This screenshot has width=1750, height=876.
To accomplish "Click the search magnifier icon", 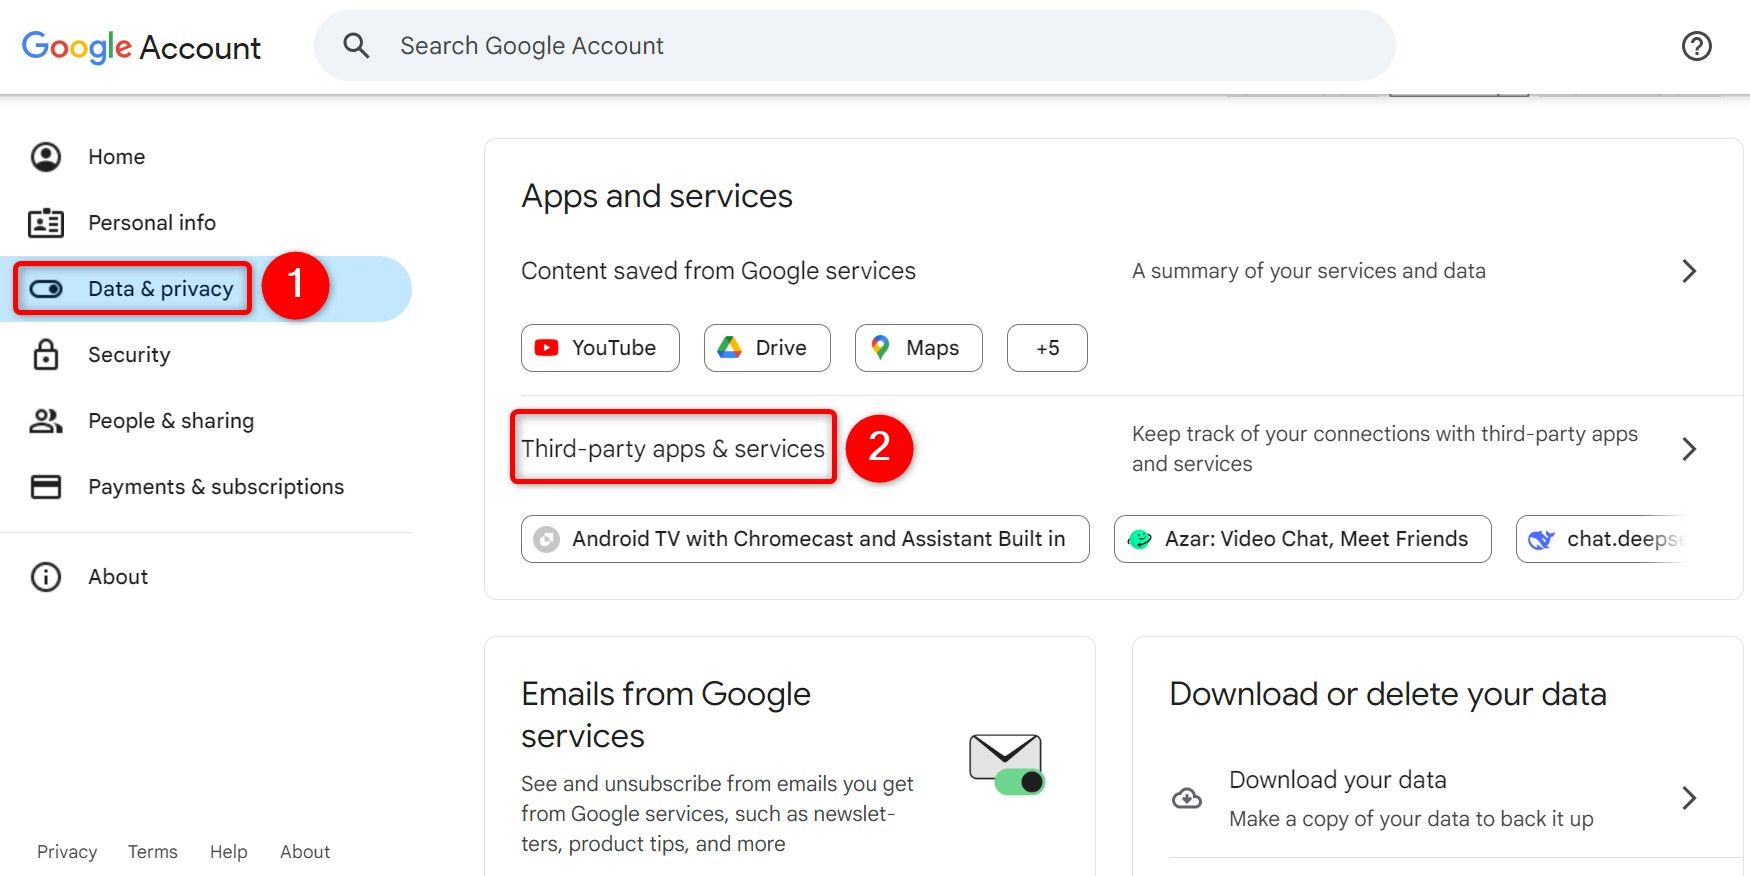I will (x=356, y=46).
